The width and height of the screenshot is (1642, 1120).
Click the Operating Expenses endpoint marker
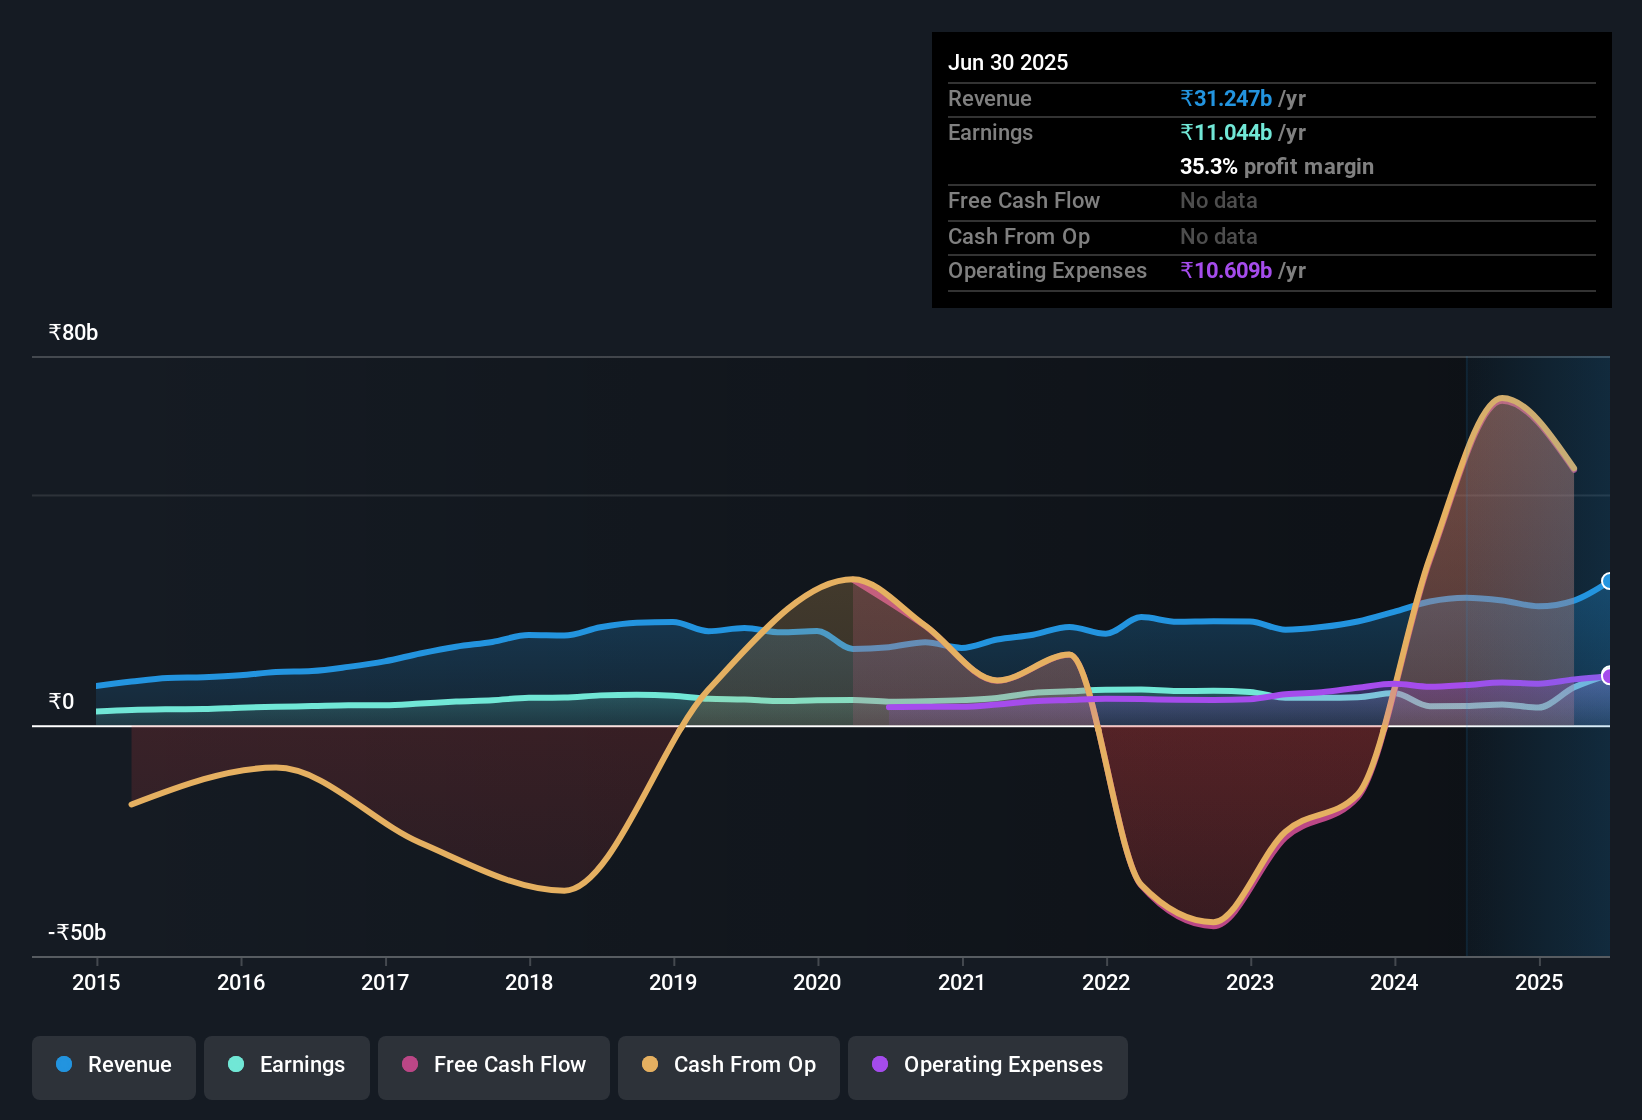1608,676
